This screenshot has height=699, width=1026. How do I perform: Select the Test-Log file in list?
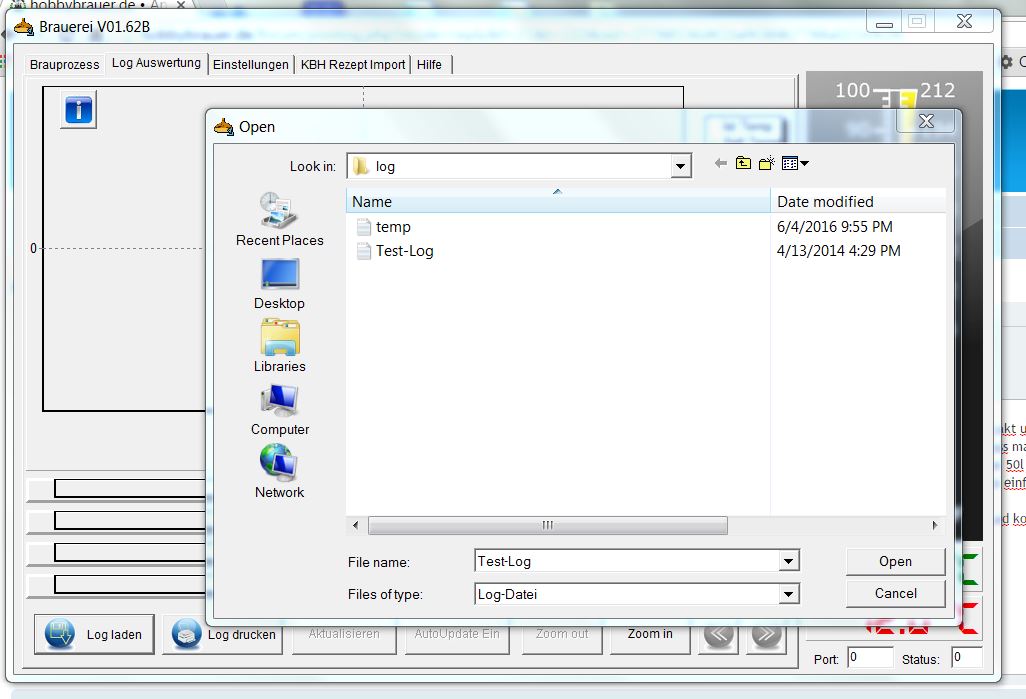tap(404, 251)
